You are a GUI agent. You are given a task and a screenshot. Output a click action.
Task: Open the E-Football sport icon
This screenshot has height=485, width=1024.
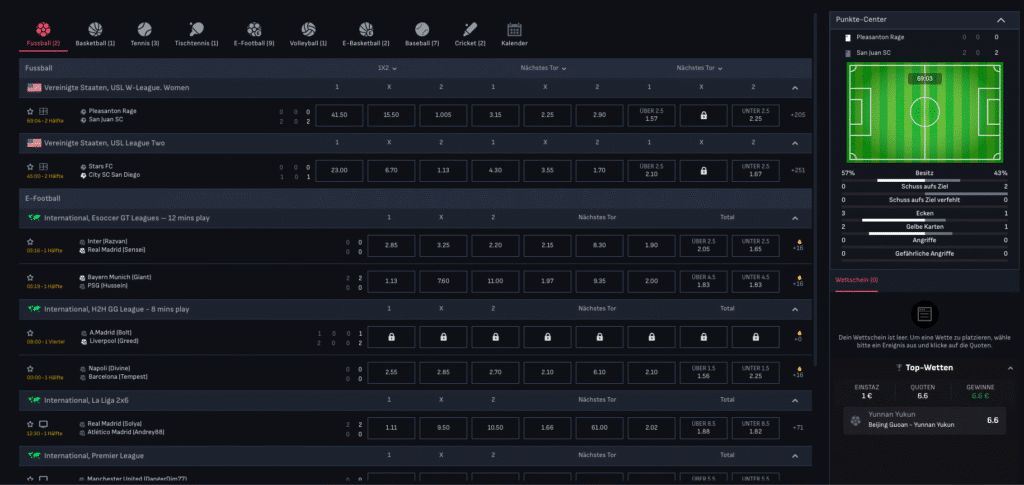(x=254, y=29)
